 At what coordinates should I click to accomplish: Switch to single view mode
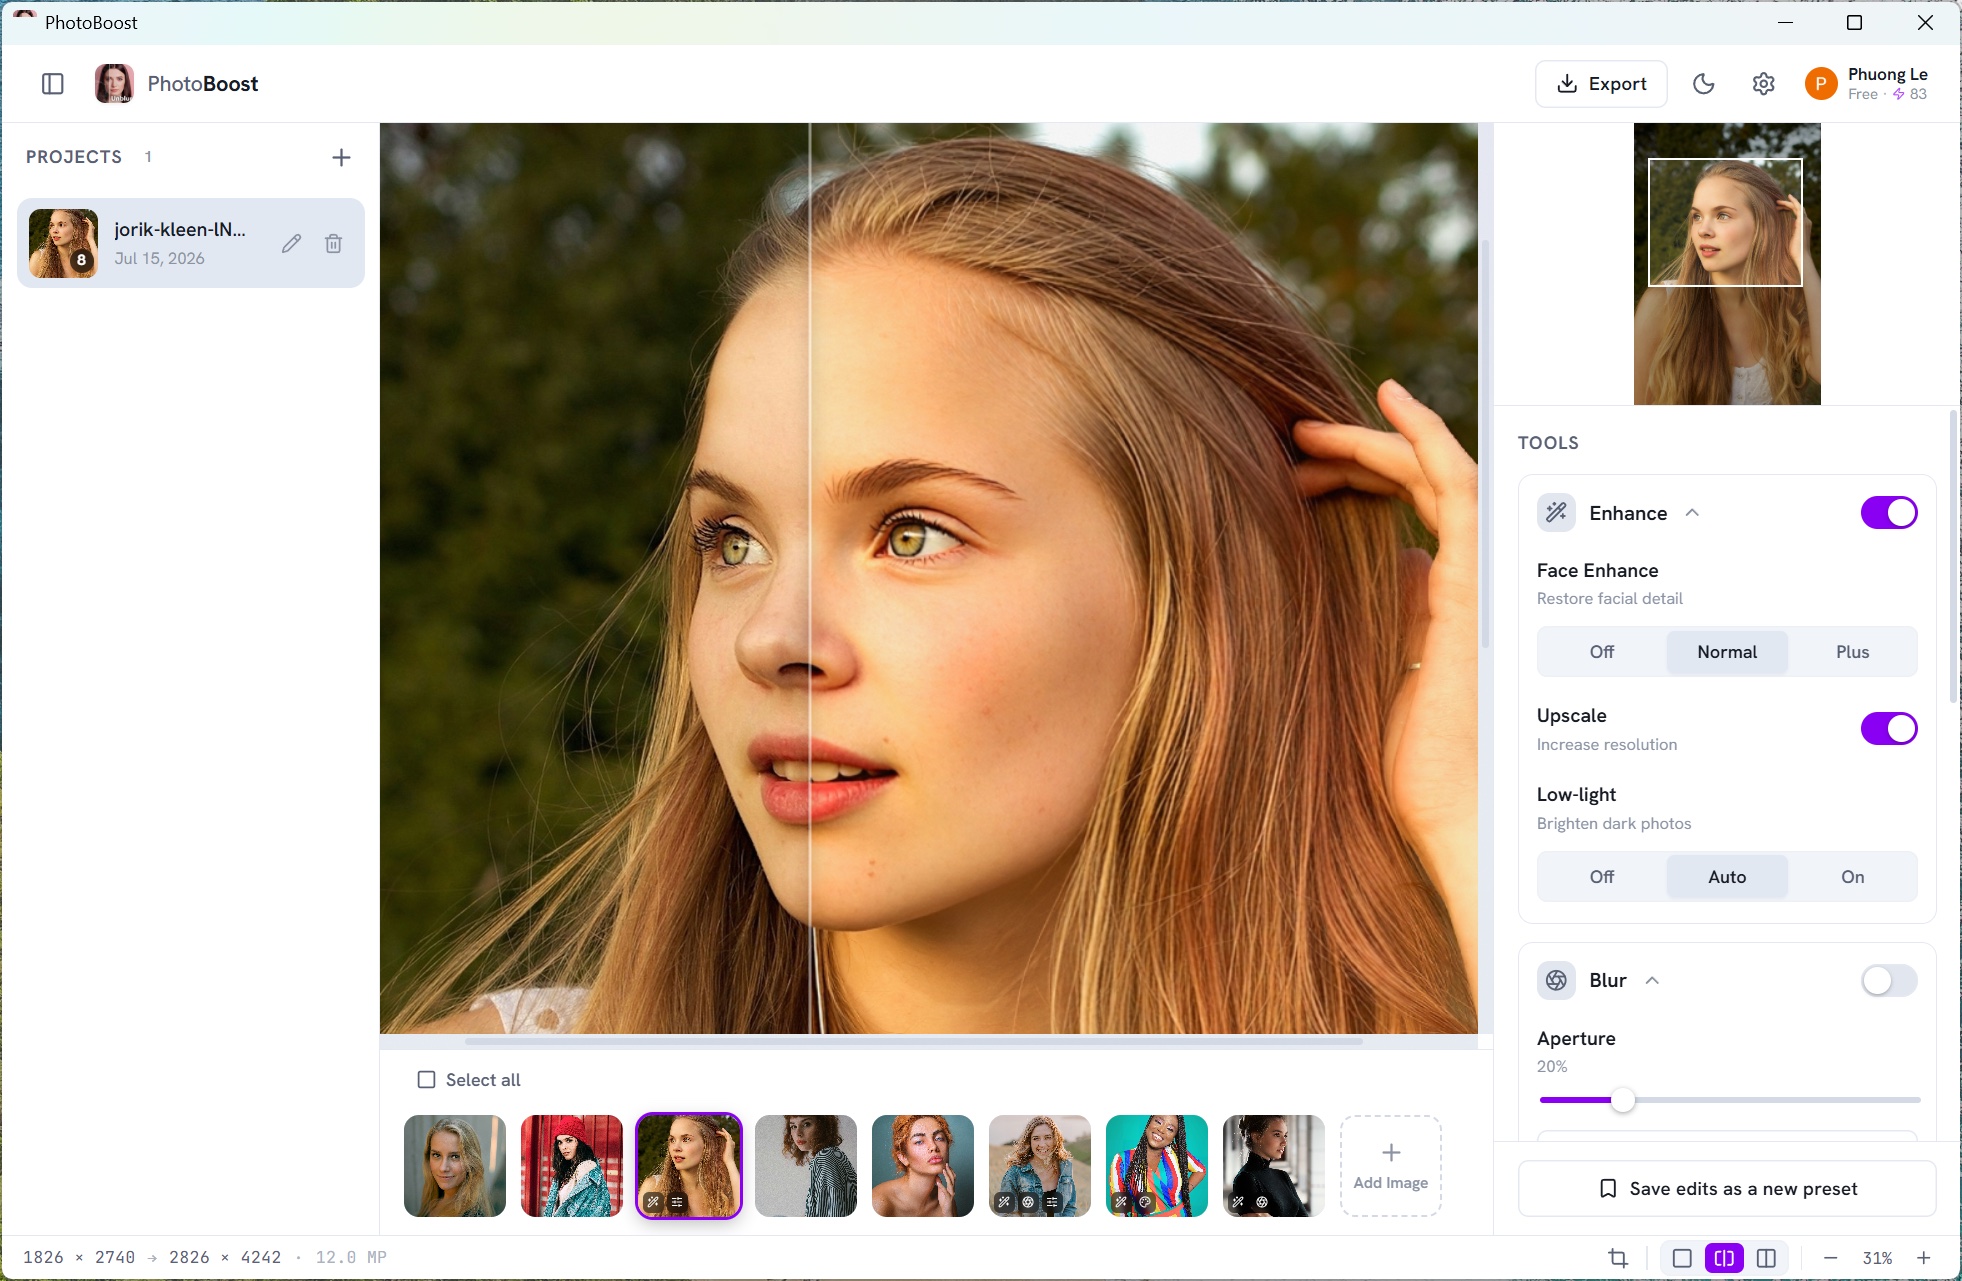(1682, 1258)
